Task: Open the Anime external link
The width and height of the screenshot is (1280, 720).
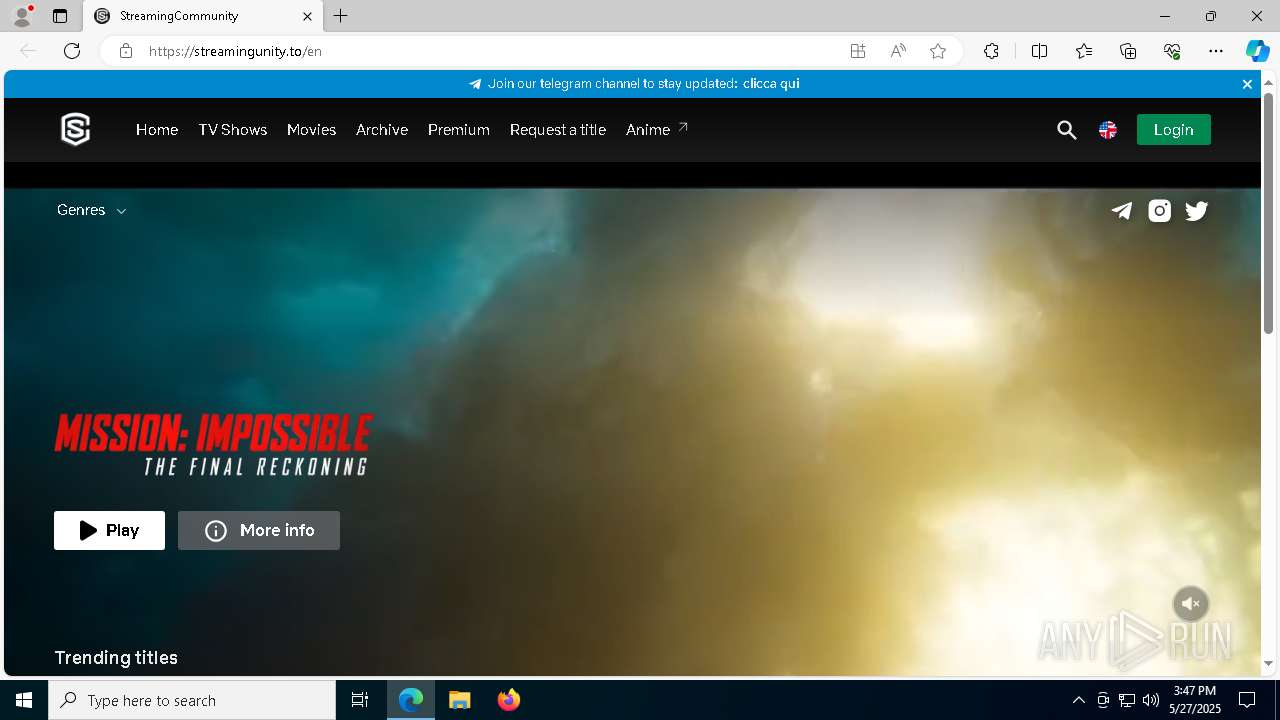Action: [x=657, y=130]
